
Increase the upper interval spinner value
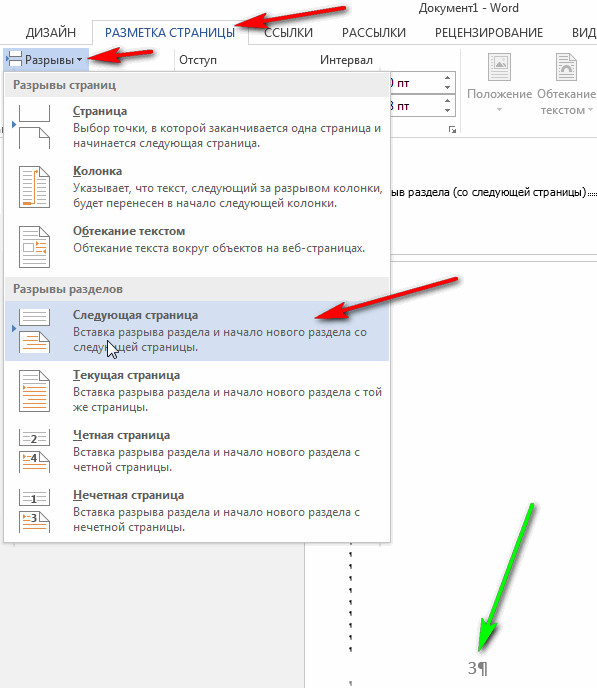pyautogui.click(x=447, y=78)
